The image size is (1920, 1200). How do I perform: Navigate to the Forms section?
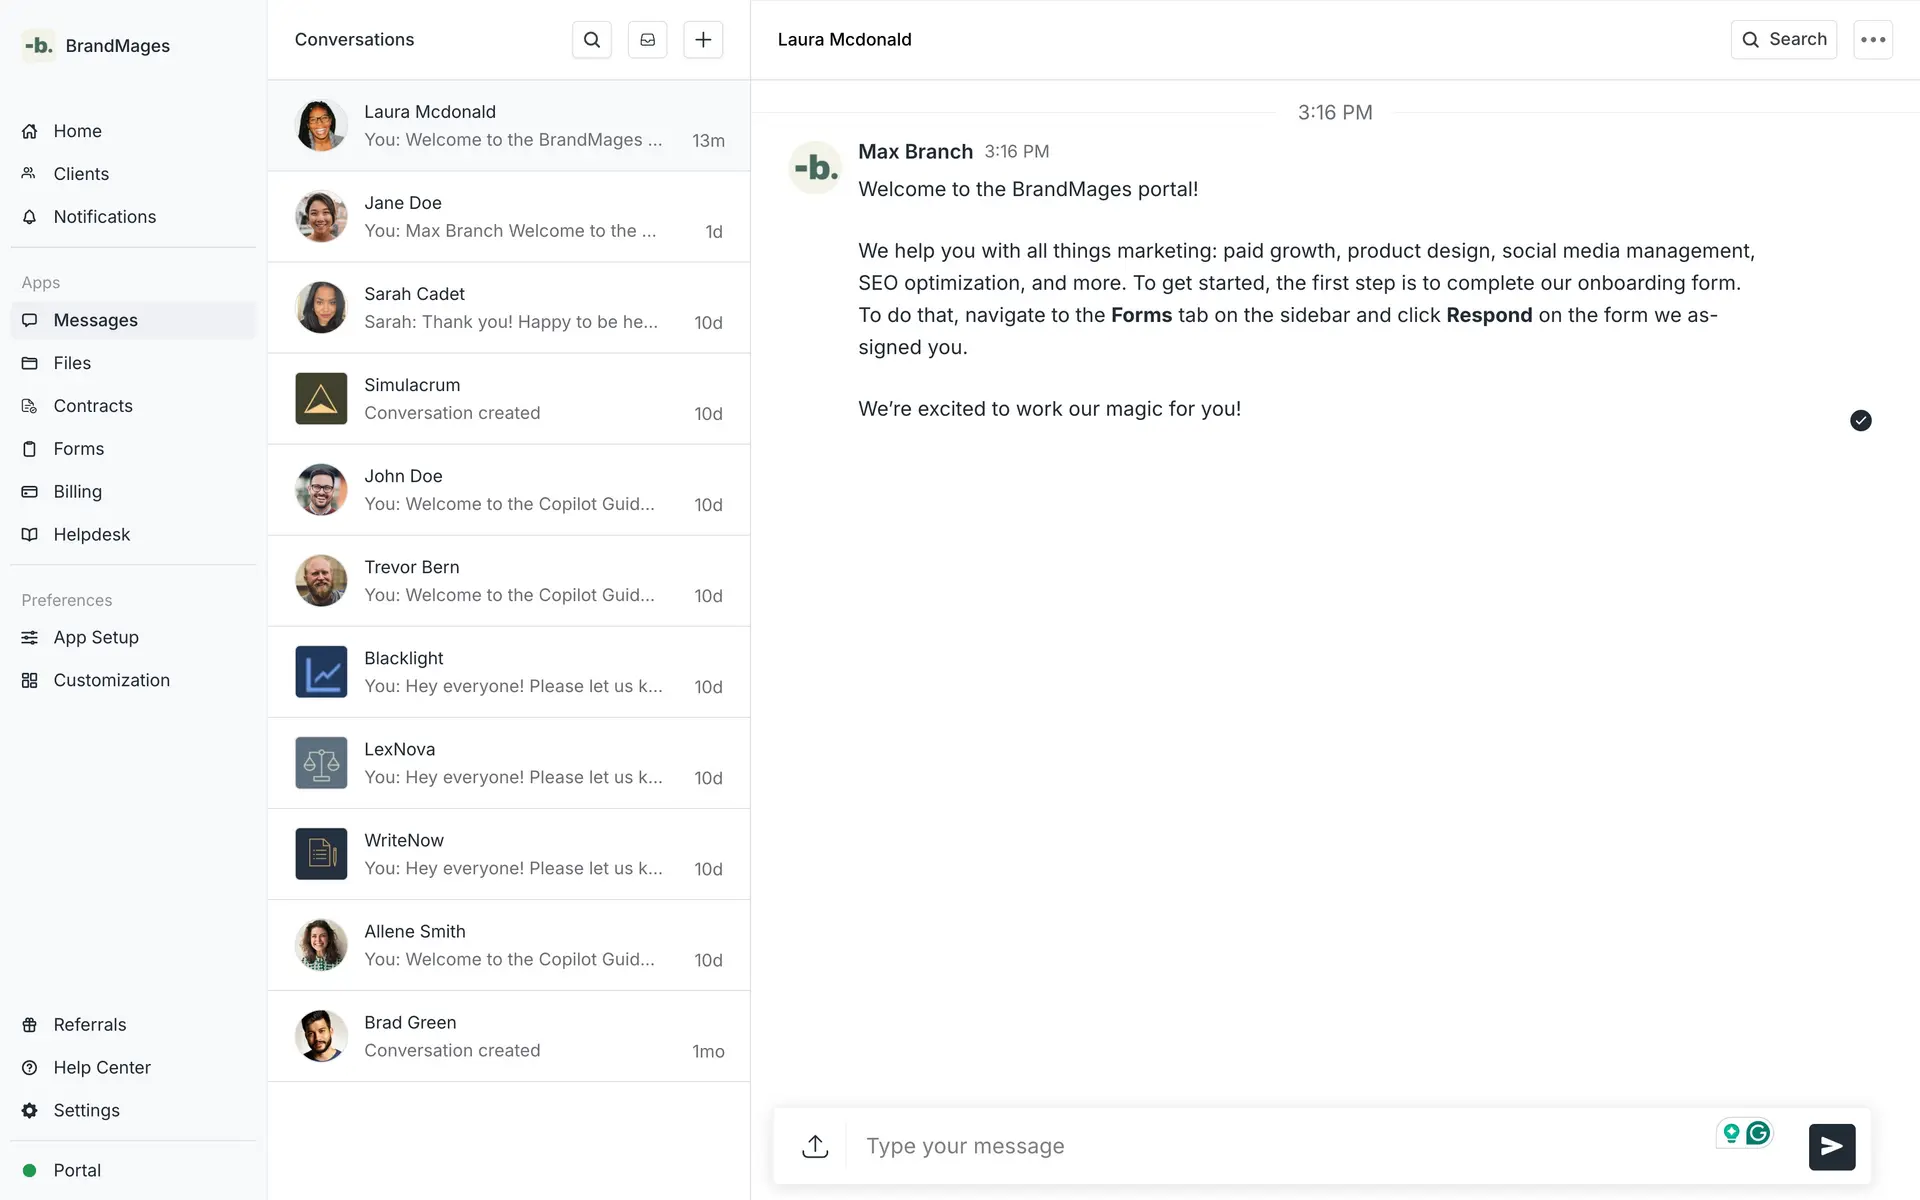point(78,448)
